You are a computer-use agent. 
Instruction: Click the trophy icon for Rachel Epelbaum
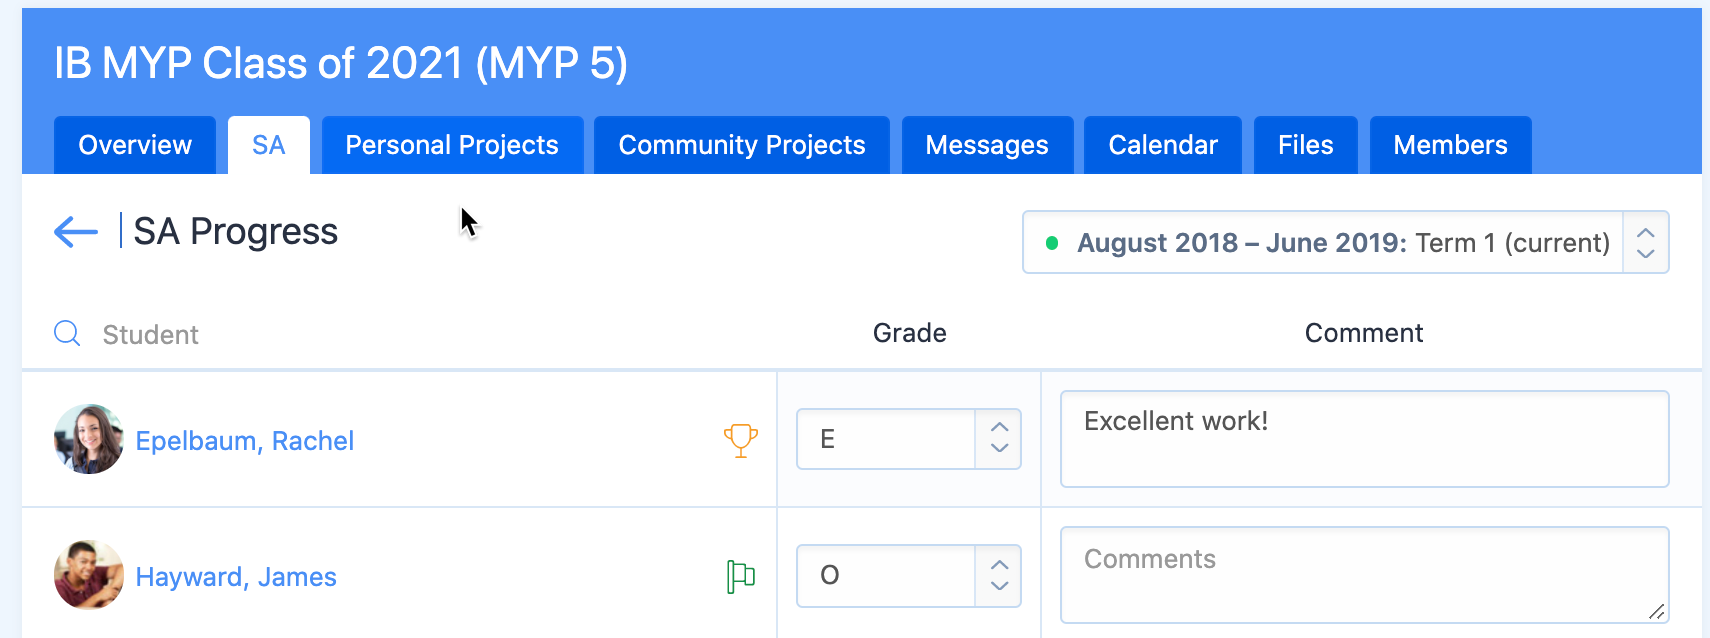(x=741, y=440)
